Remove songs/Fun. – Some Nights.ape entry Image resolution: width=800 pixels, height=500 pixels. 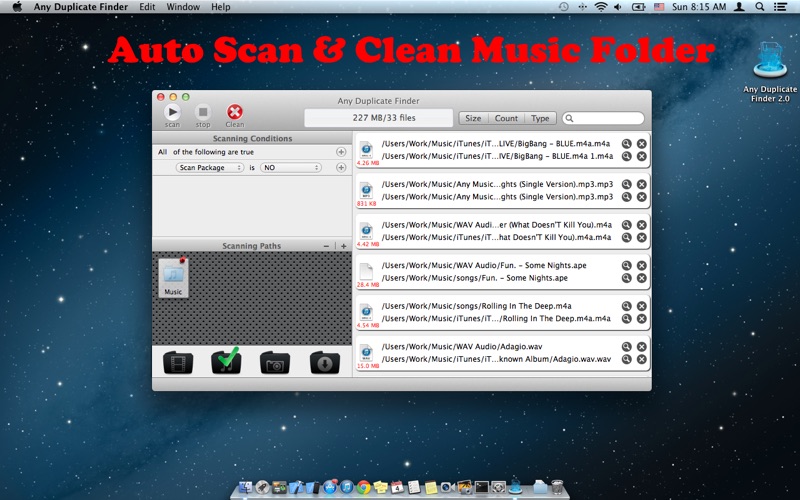642,278
